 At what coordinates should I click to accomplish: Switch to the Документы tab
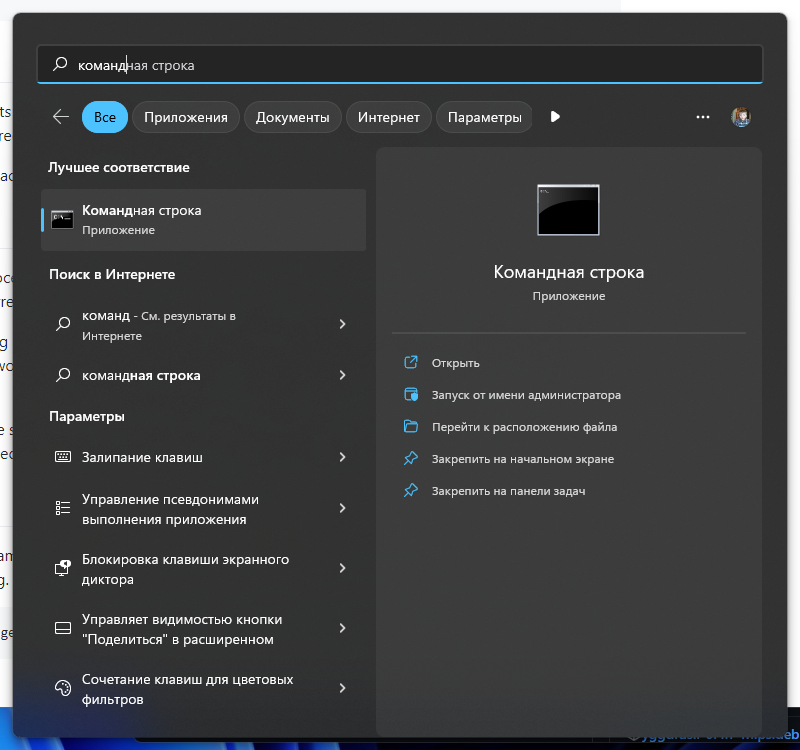[293, 116]
